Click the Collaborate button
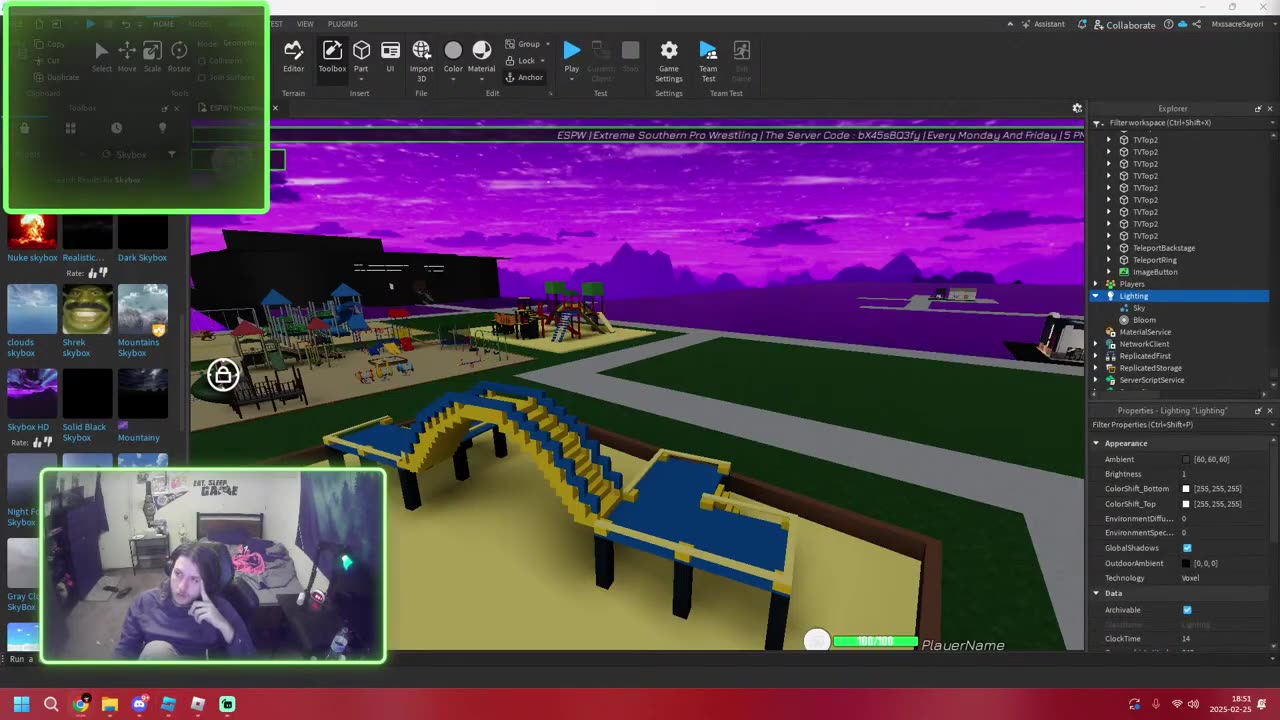The width and height of the screenshot is (1280, 720). pos(1124,24)
